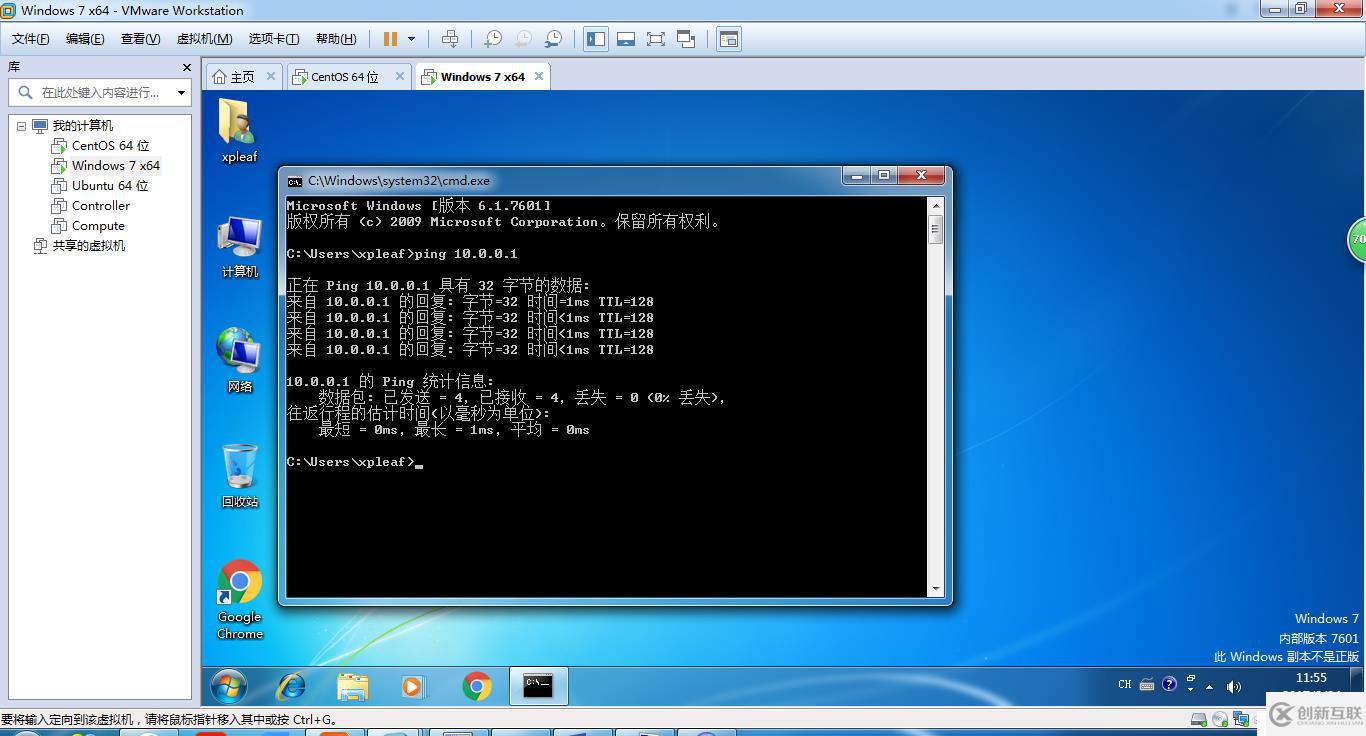Collapse the 我的计算机 tree node
The width and height of the screenshot is (1366, 736).
coord(21,126)
